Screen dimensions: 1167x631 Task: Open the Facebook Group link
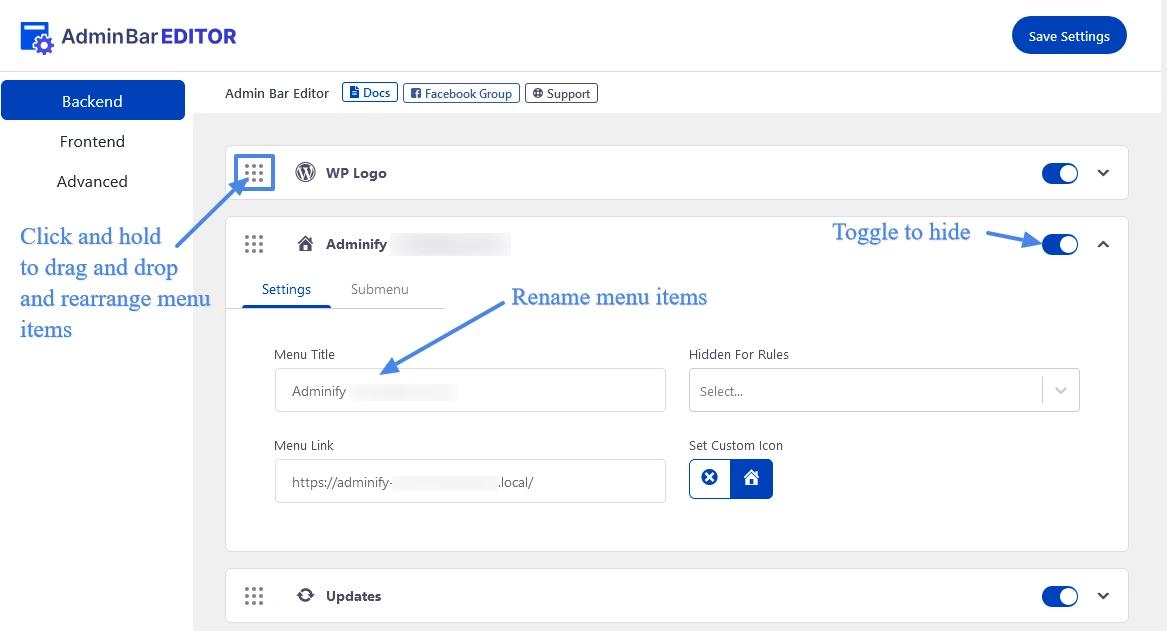pyautogui.click(x=461, y=93)
